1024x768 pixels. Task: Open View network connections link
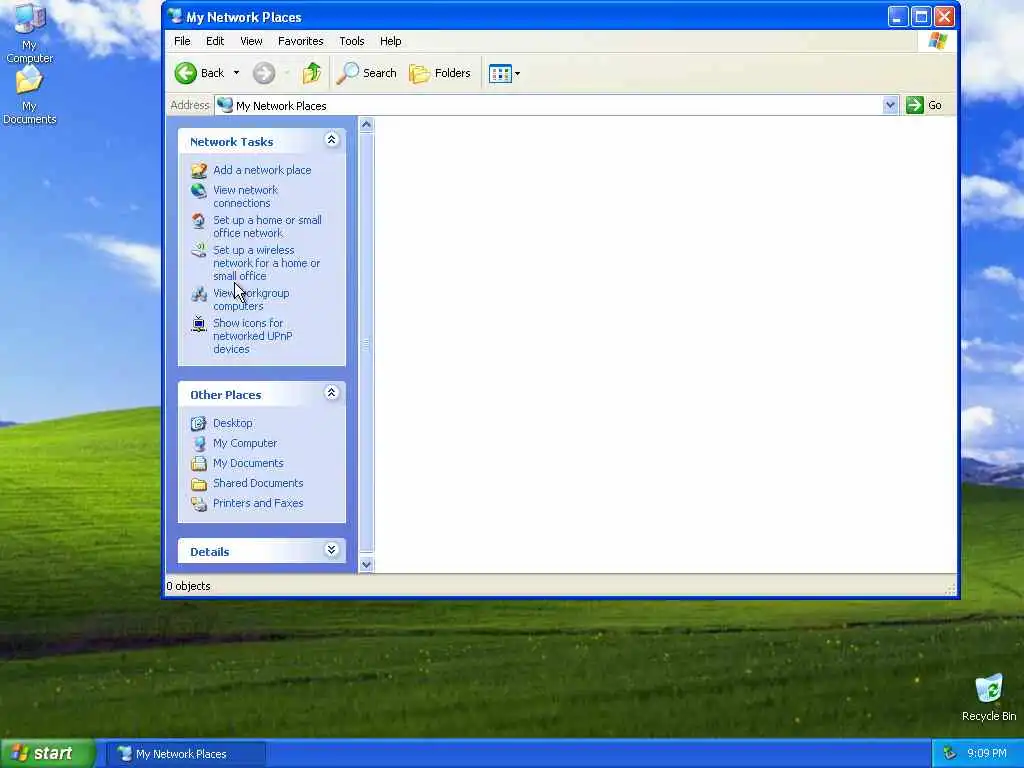[246, 196]
